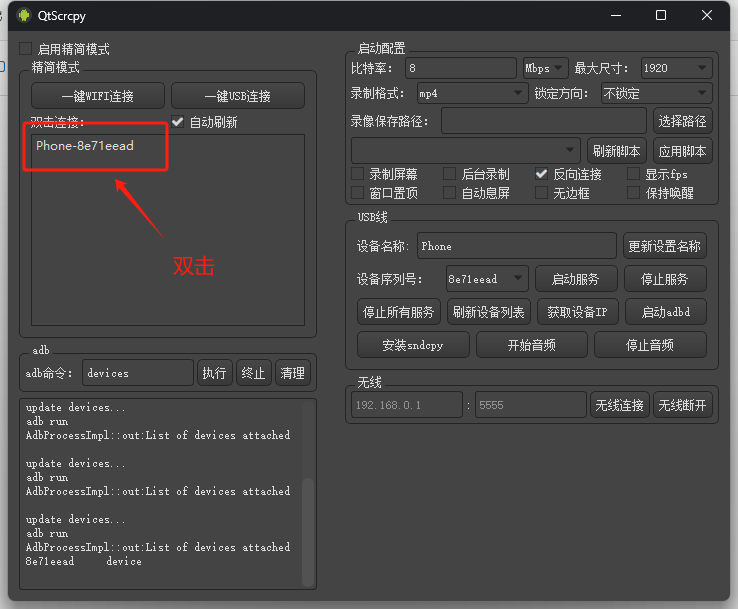Select Phone-8e71eead in the device list
Screen dimensions: 738x609
click(85, 146)
